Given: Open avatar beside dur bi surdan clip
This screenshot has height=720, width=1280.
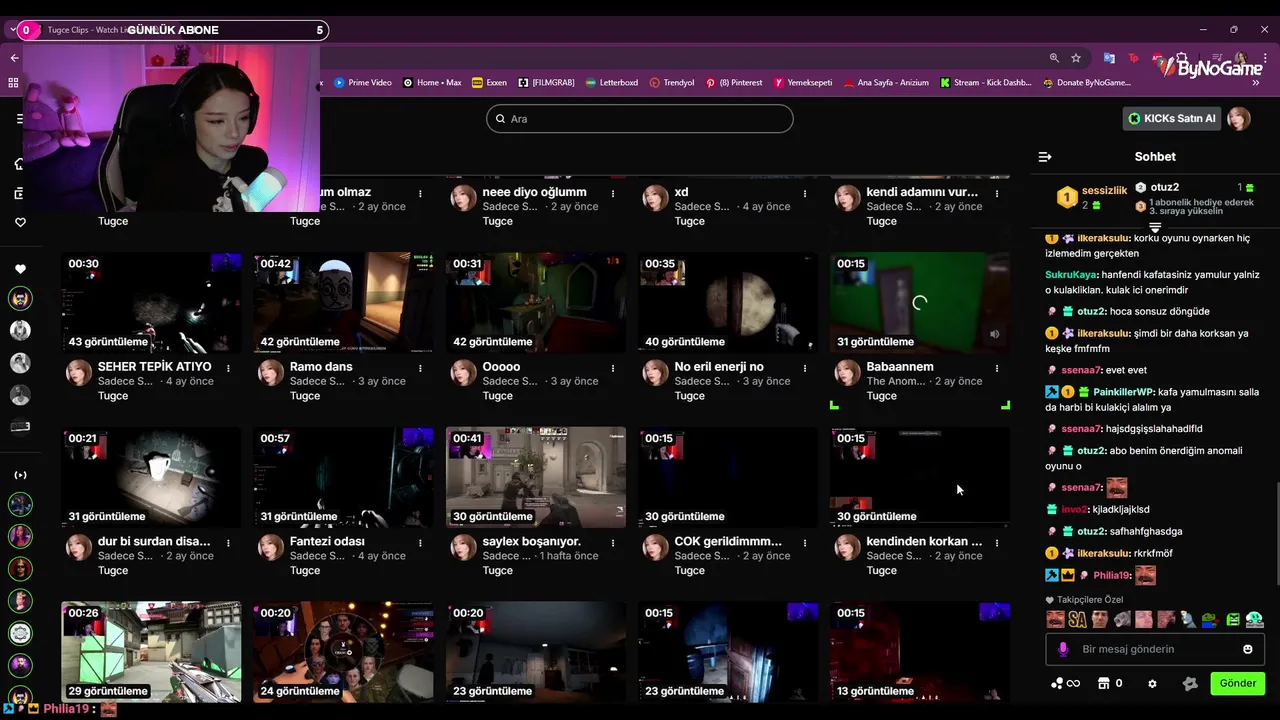Looking at the screenshot, I should [x=79, y=549].
